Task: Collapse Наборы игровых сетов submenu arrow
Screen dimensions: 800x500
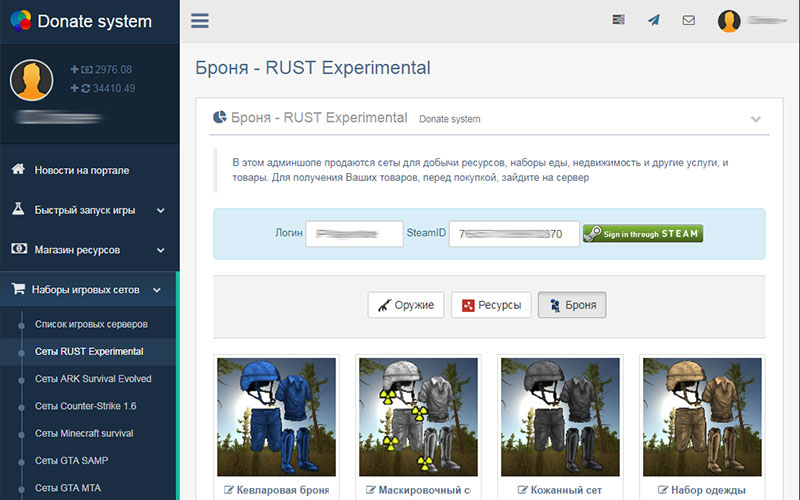Action: (x=157, y=290)
